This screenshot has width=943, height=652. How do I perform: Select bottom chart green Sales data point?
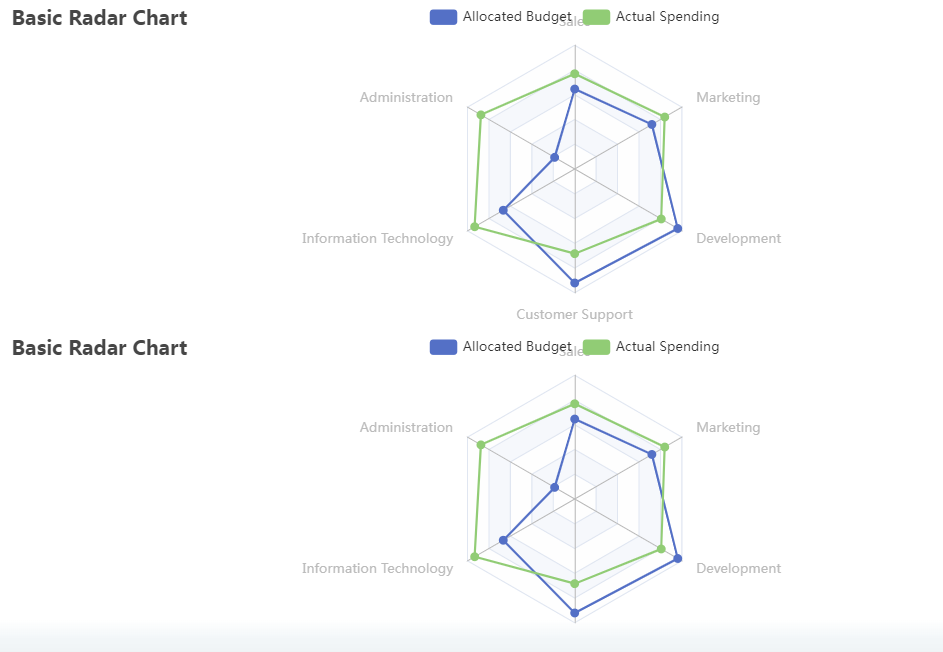(575, 404)
